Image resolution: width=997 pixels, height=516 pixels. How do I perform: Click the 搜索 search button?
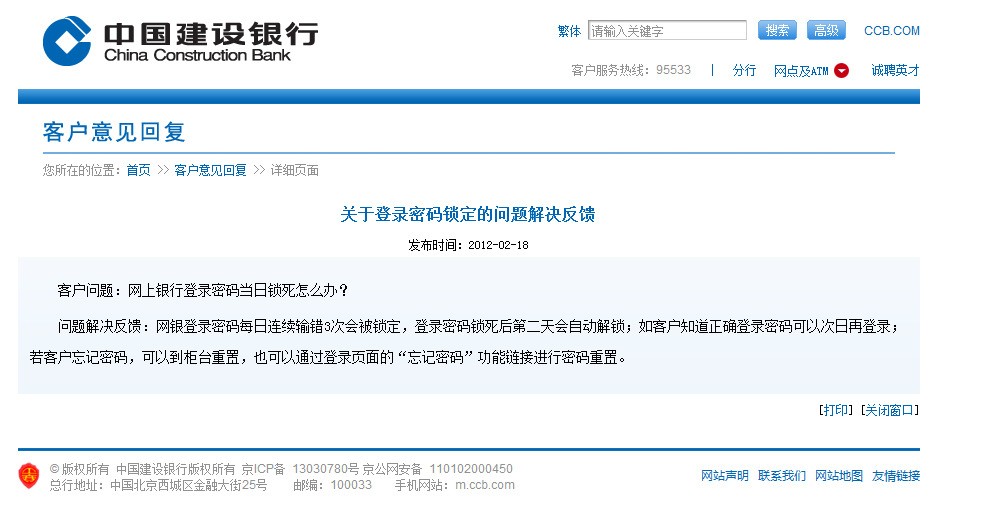[x=777, y=31]
